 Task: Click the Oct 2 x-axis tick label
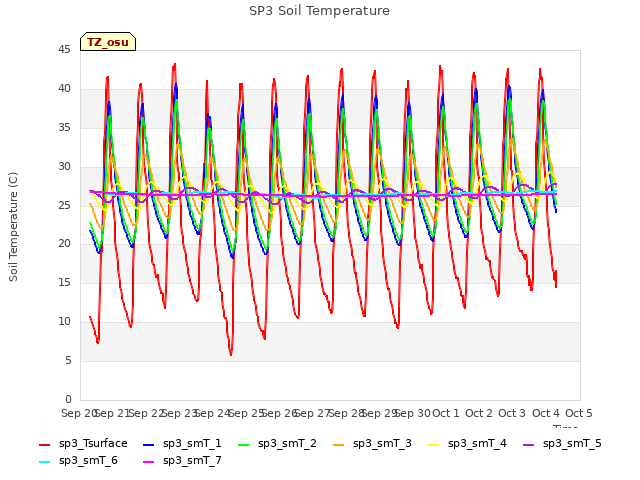(479, 413)
